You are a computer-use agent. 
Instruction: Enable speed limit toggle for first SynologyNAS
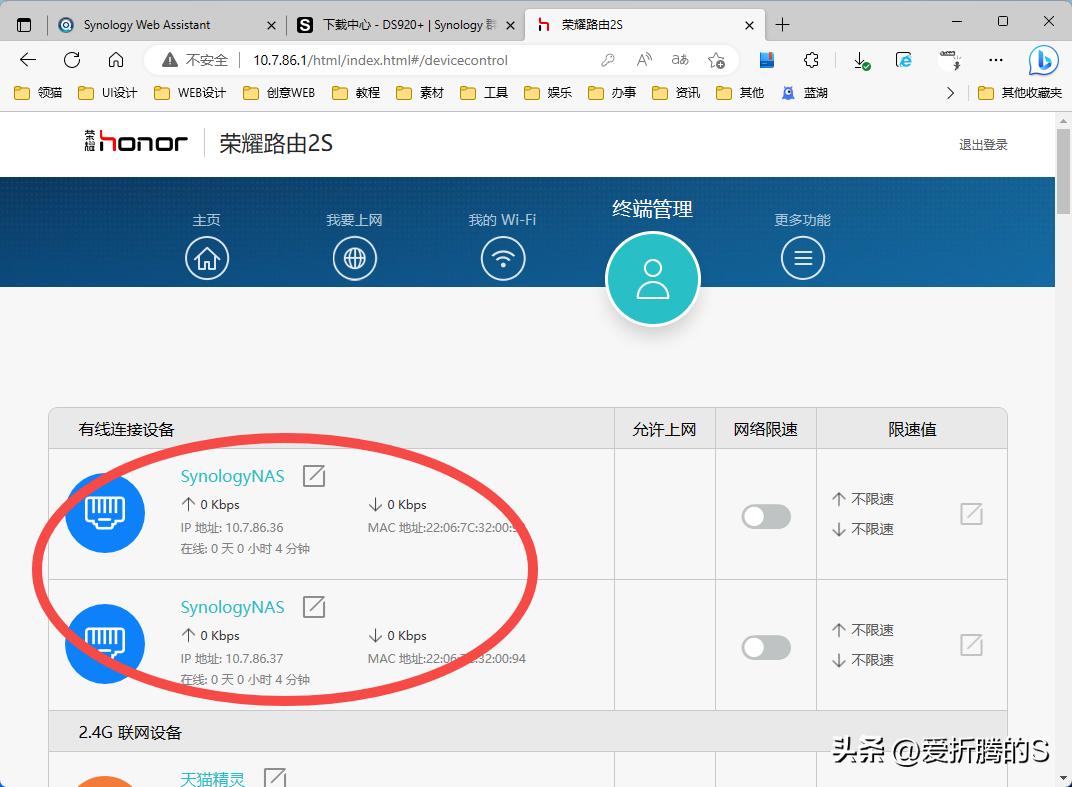coord(765,516)
